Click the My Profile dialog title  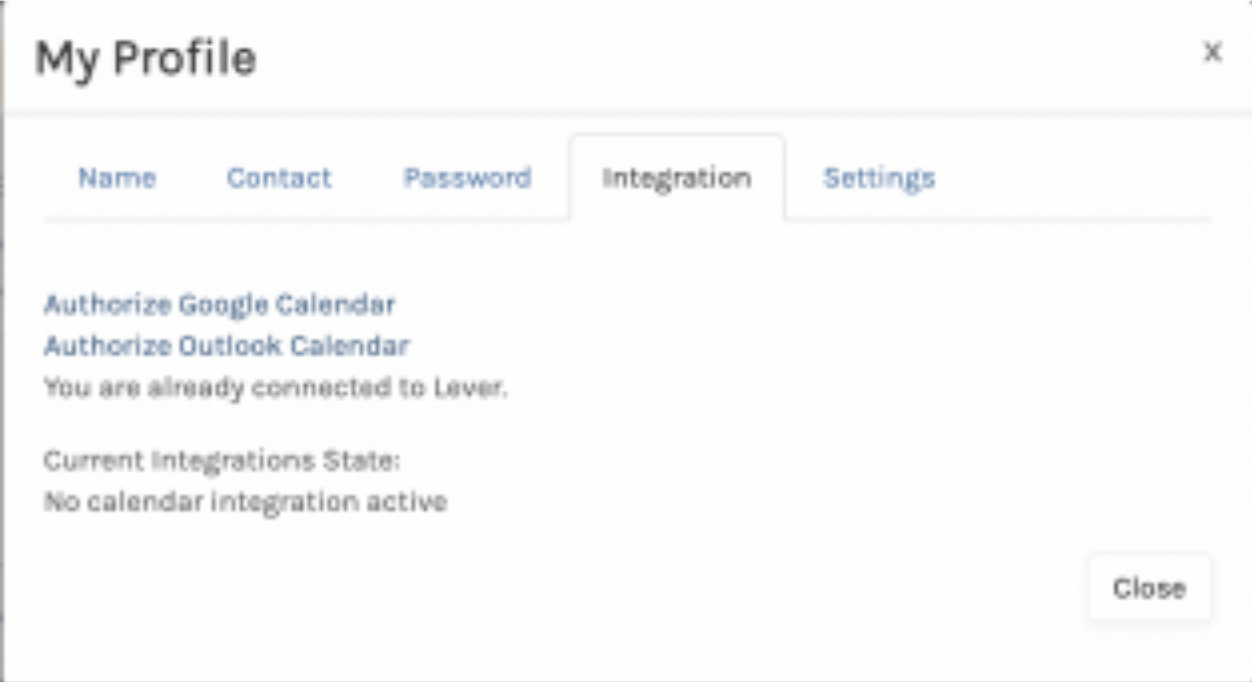tap(145, 58)
